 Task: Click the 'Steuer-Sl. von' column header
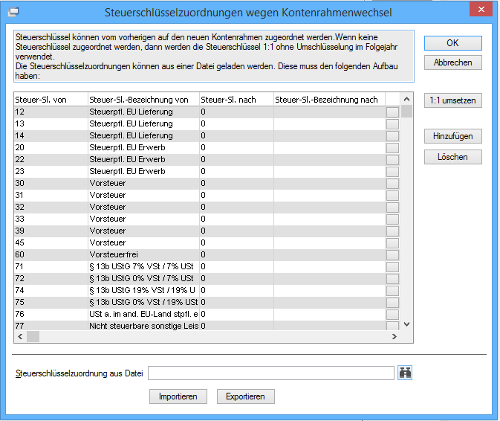tap(51, 100)
